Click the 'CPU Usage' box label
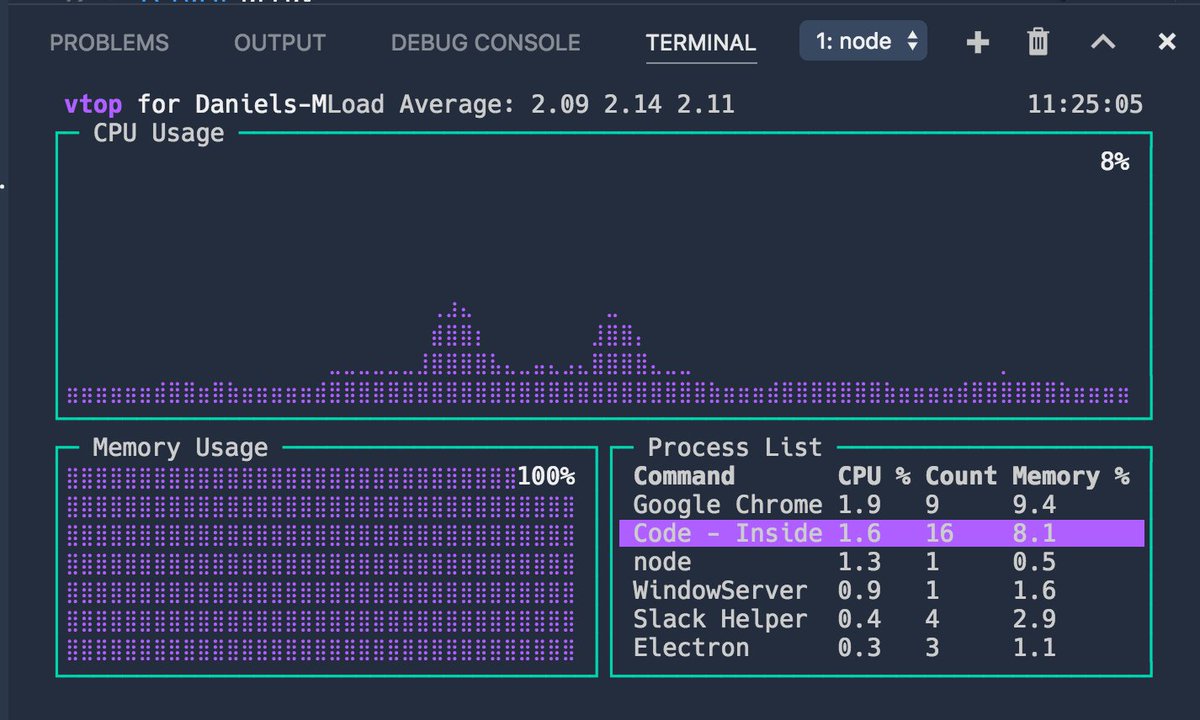This screenshot has width=1200, height=720. pos(159,133)
